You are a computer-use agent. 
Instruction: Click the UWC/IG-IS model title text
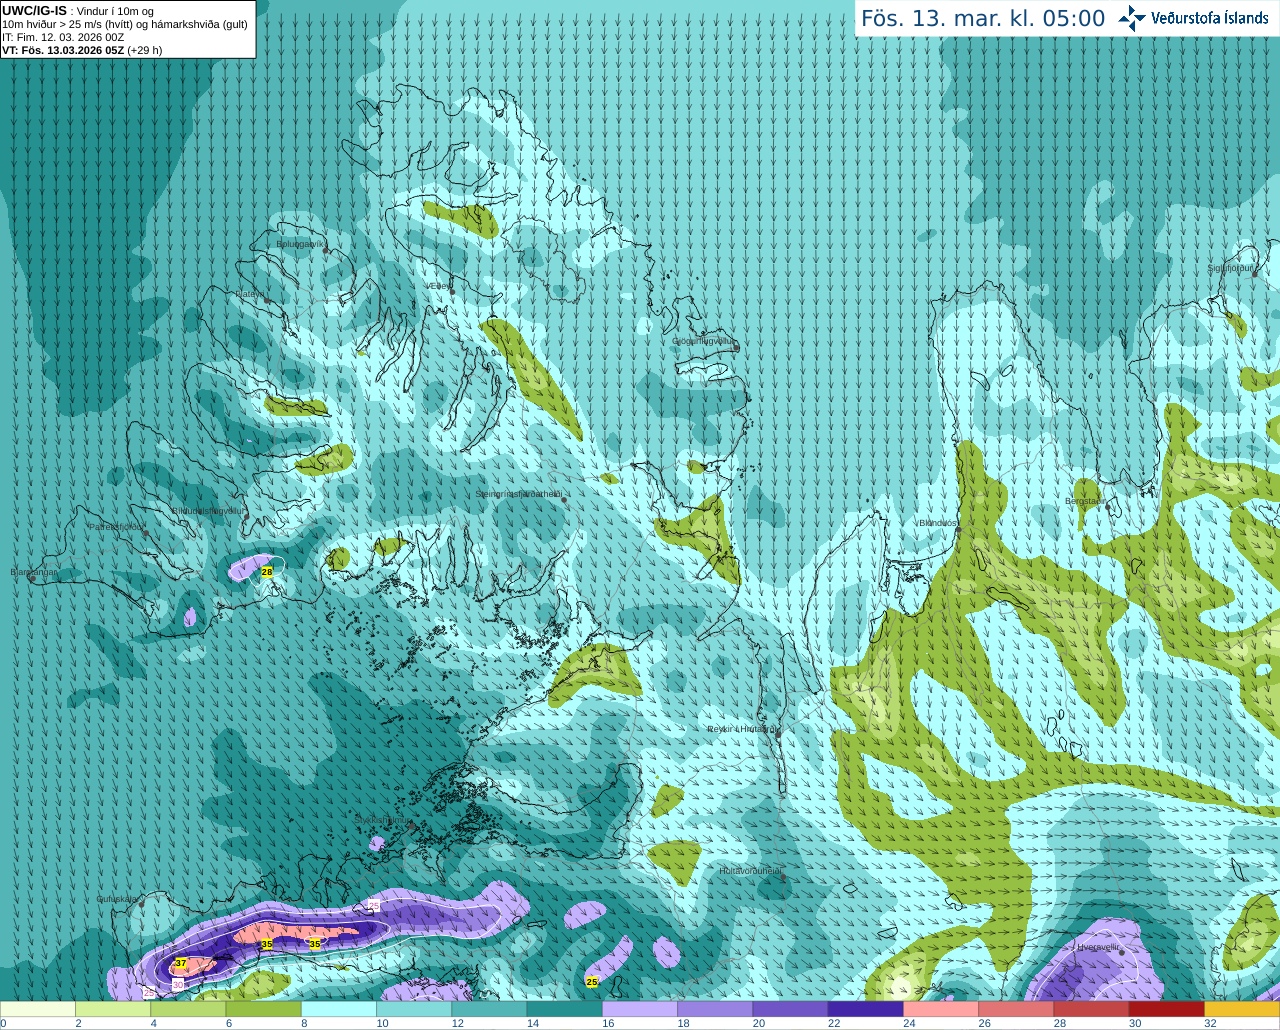pos(34,10)
